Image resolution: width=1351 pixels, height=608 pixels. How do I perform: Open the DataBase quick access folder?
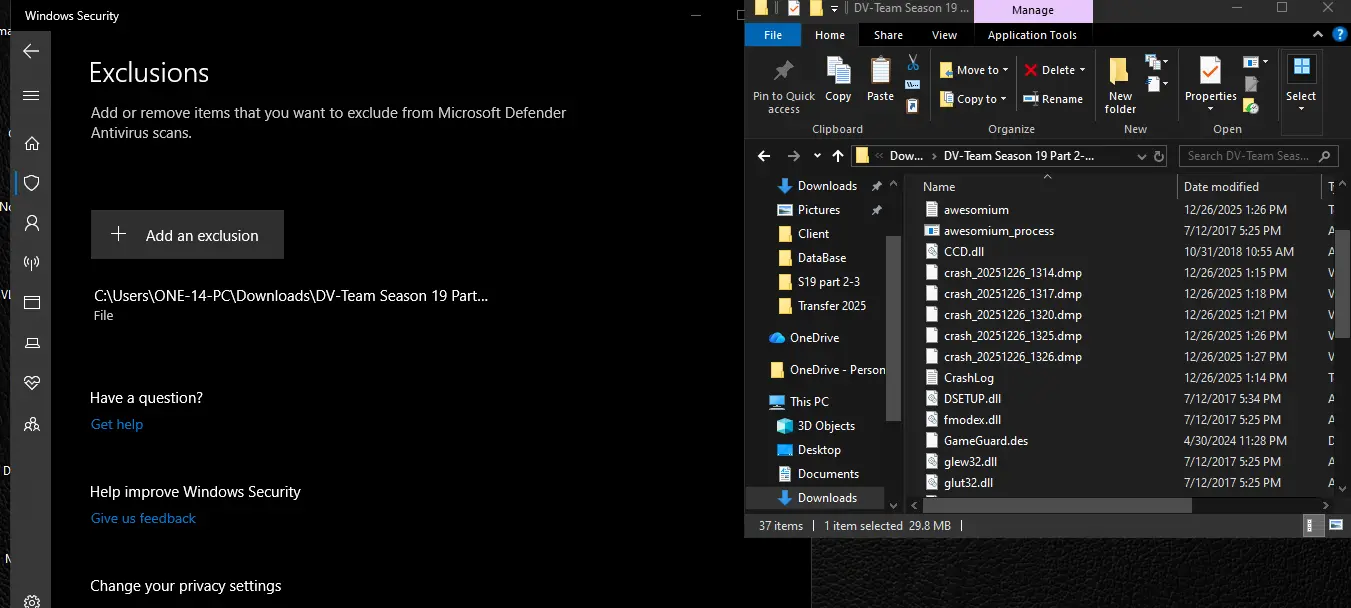tap(822, 257)
